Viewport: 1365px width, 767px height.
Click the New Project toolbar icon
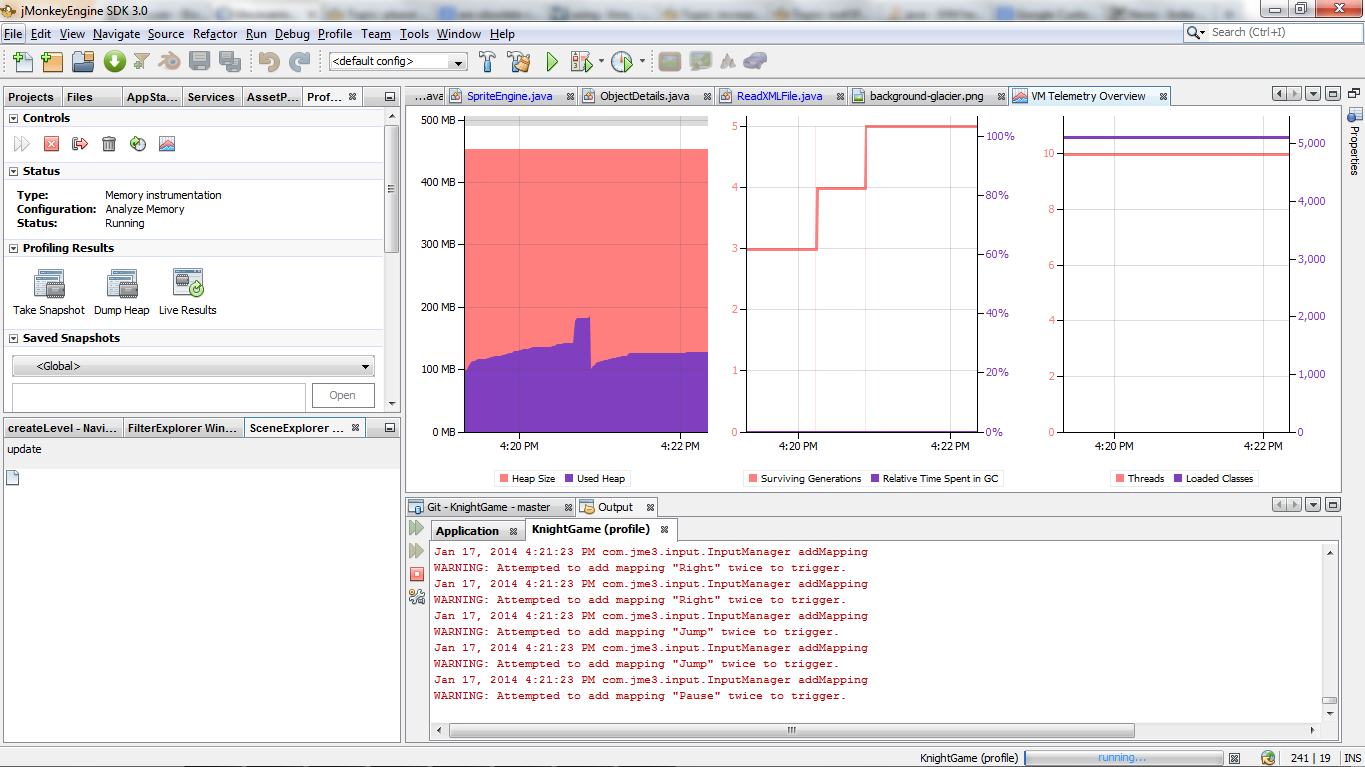pyautogui.click(x=52, y=61)
